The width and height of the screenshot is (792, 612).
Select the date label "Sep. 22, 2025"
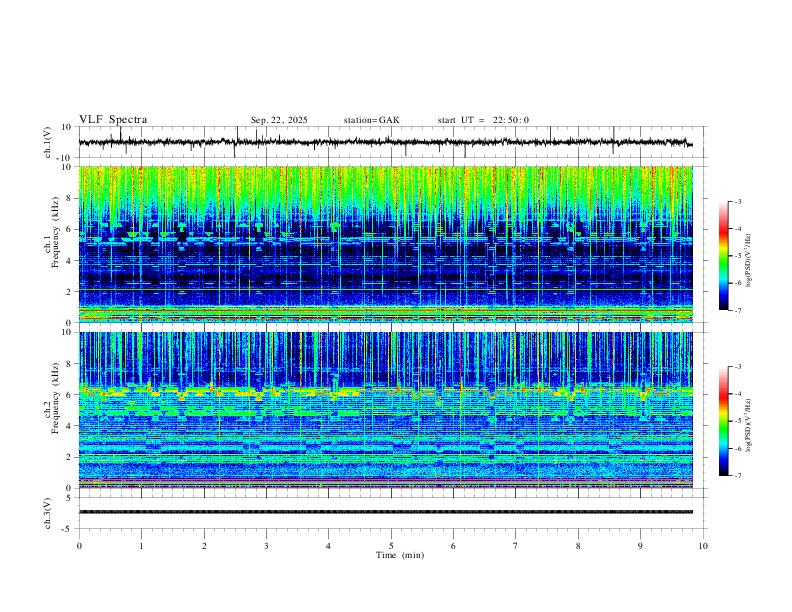click(279, 120)
